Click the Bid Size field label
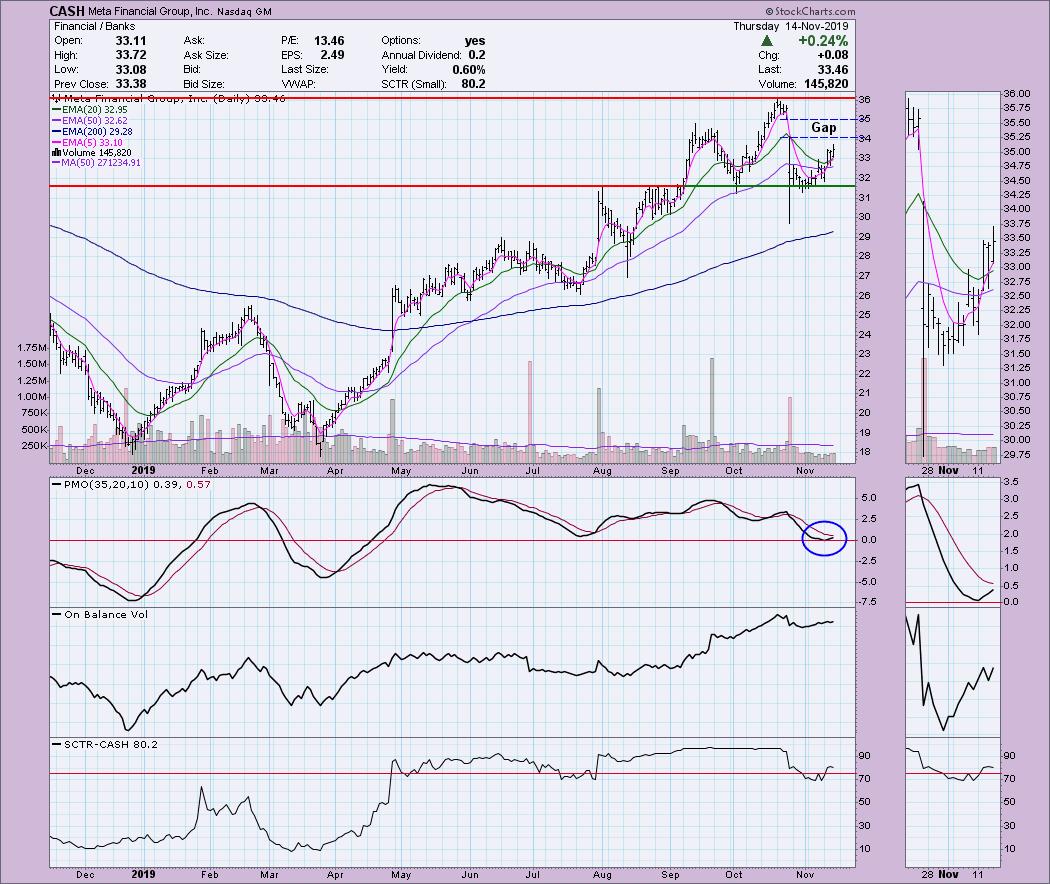1050x884 pixels. pos(204,84)
